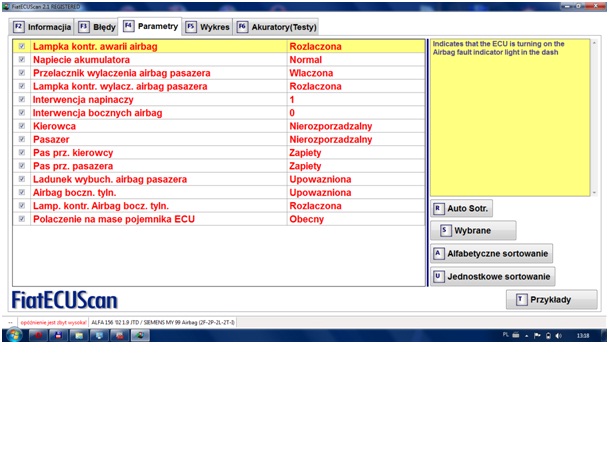Open the Akuratory(Testy) tab
The image size is (609, 475).
[x=277, y=27]
